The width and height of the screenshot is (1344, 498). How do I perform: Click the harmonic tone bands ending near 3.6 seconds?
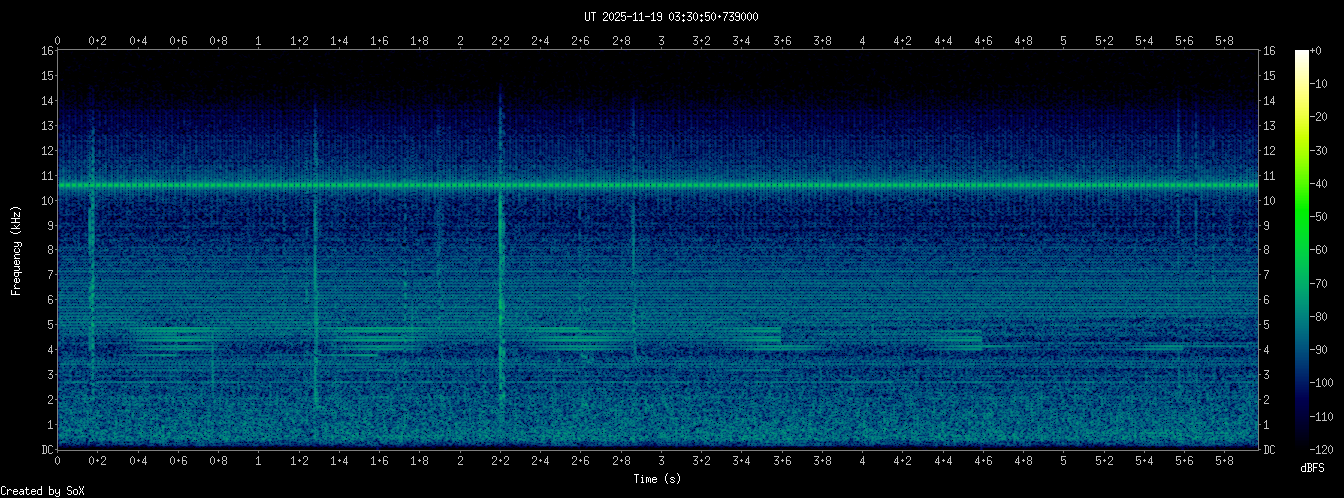760,336
